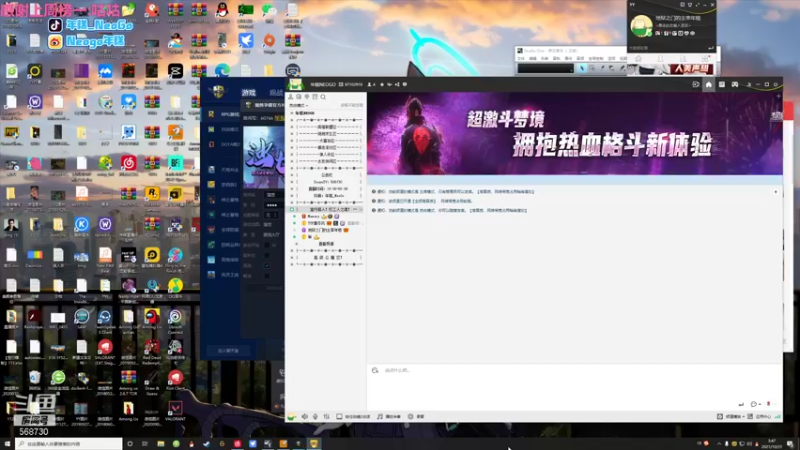Toggle the checked checkbox in game platform settings panel
The height and width of the screenshot is (450, 800).
click(x=267, y=266)
